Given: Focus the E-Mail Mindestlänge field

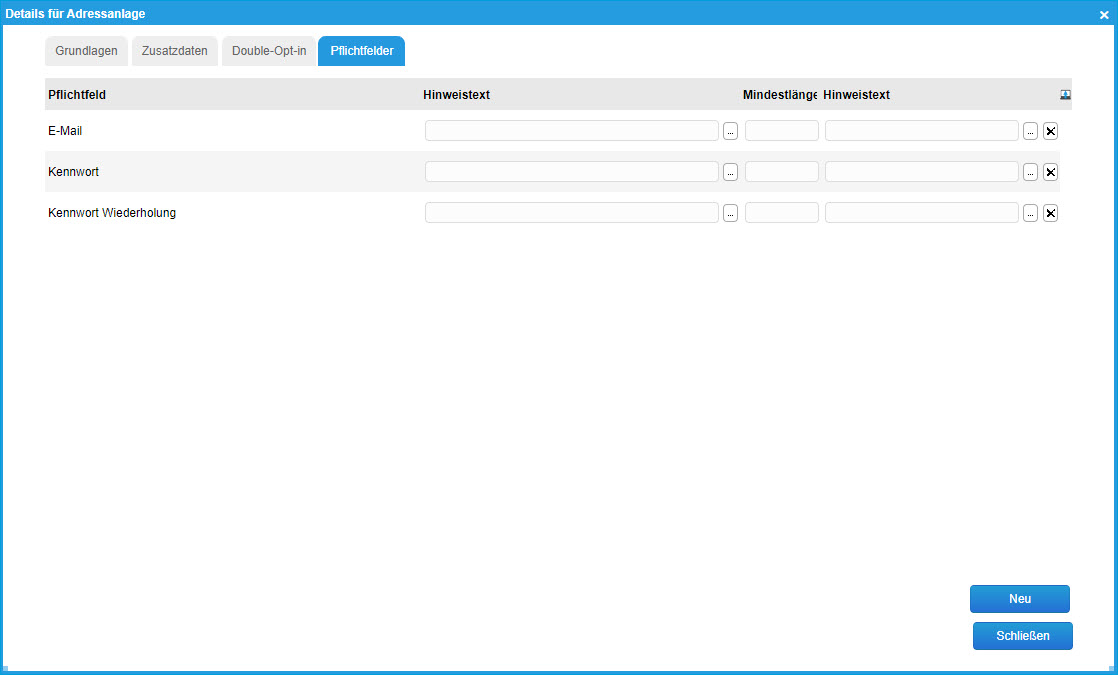Looking at the screenshot, I should tap(781, 131).
